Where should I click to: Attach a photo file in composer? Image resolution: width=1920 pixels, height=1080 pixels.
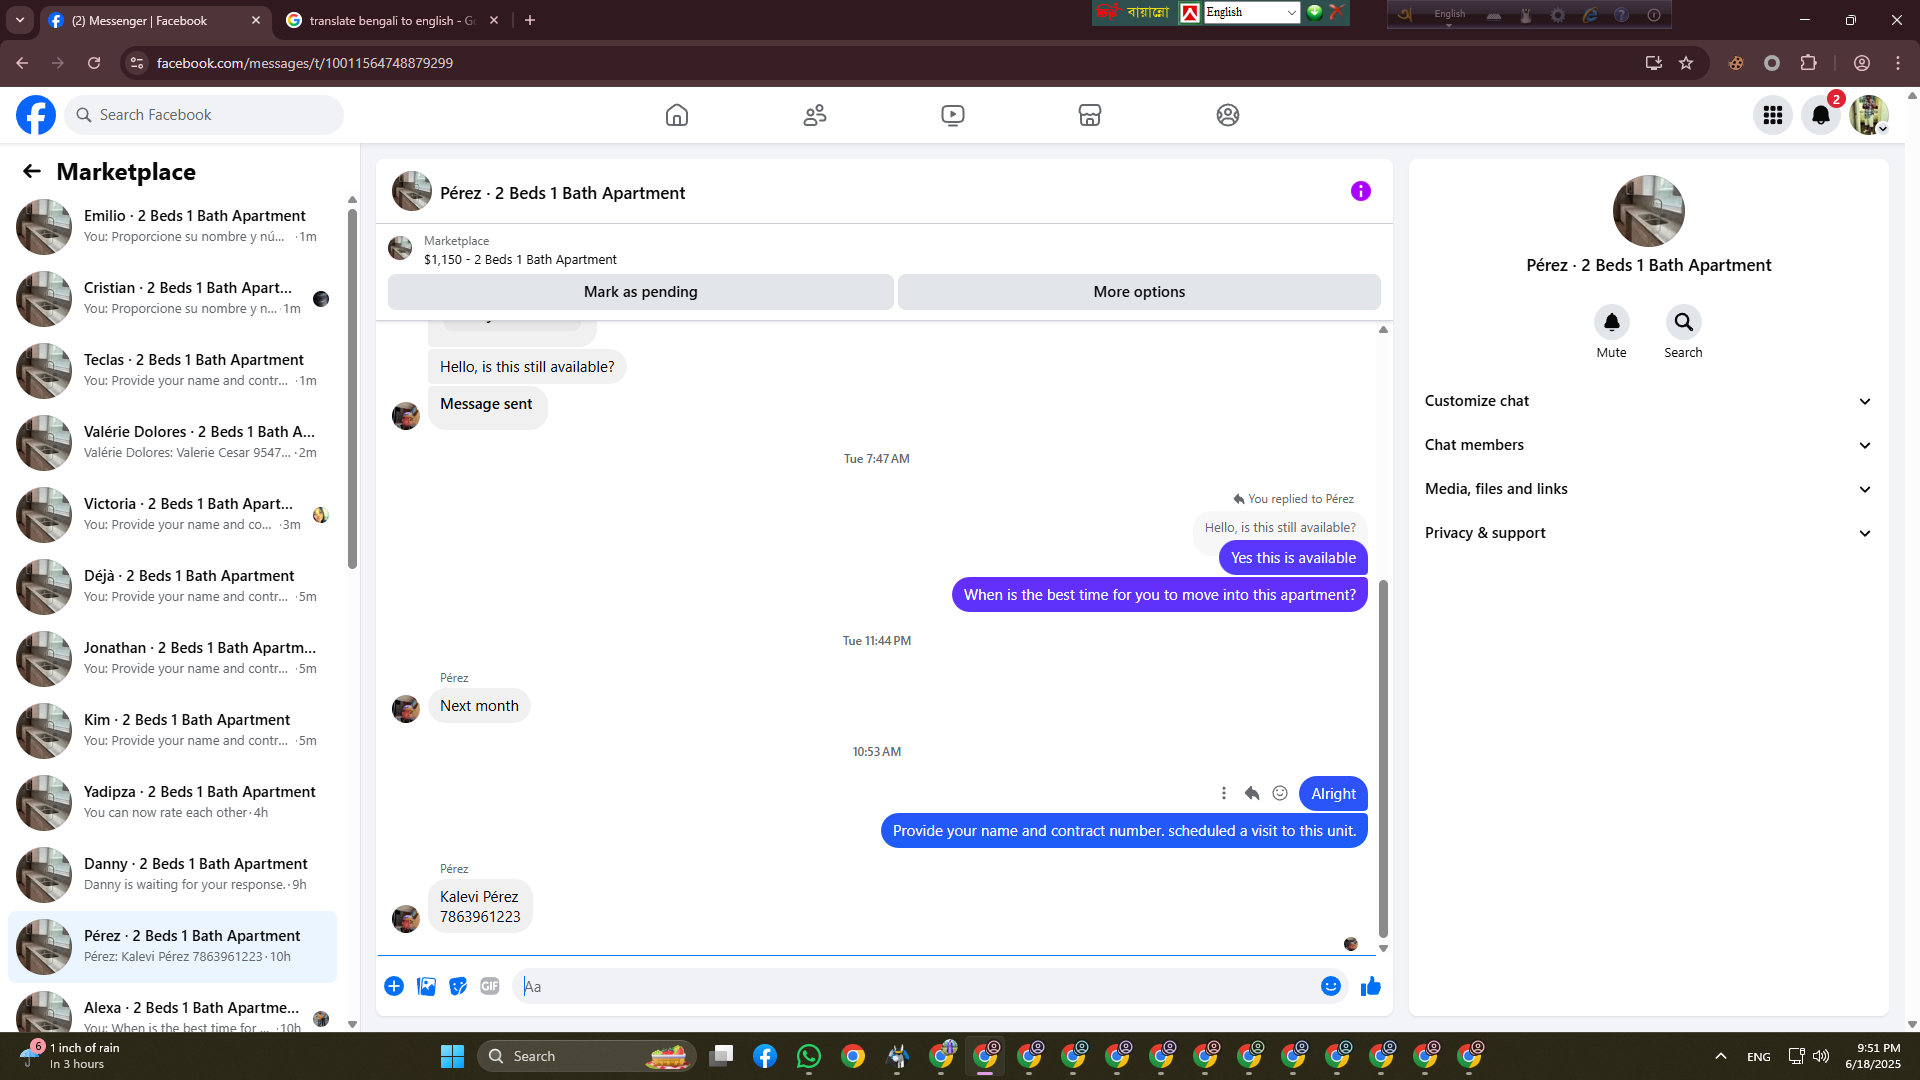click(x=426, y=986)
